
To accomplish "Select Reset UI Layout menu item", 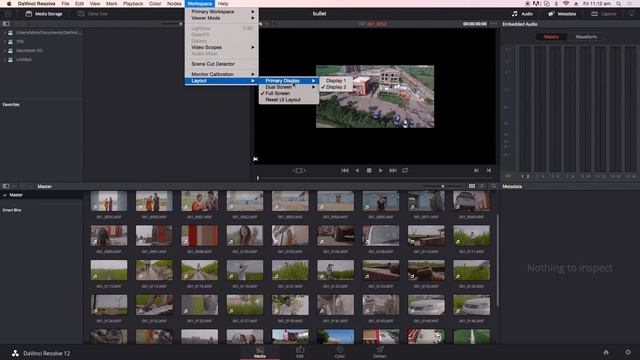I will (x=289, y=100).
